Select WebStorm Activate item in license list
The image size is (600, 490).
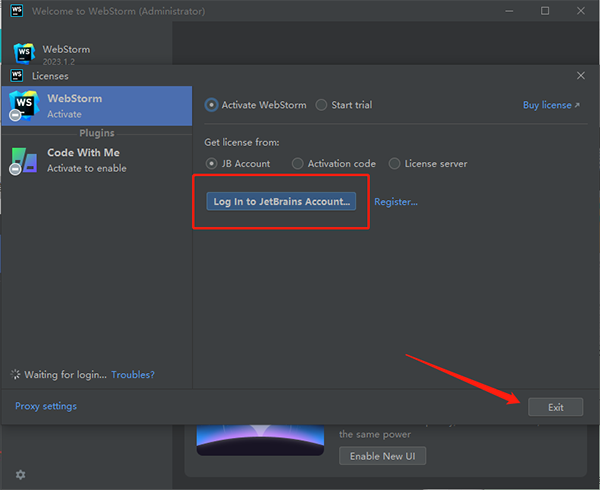coord(97,106)
